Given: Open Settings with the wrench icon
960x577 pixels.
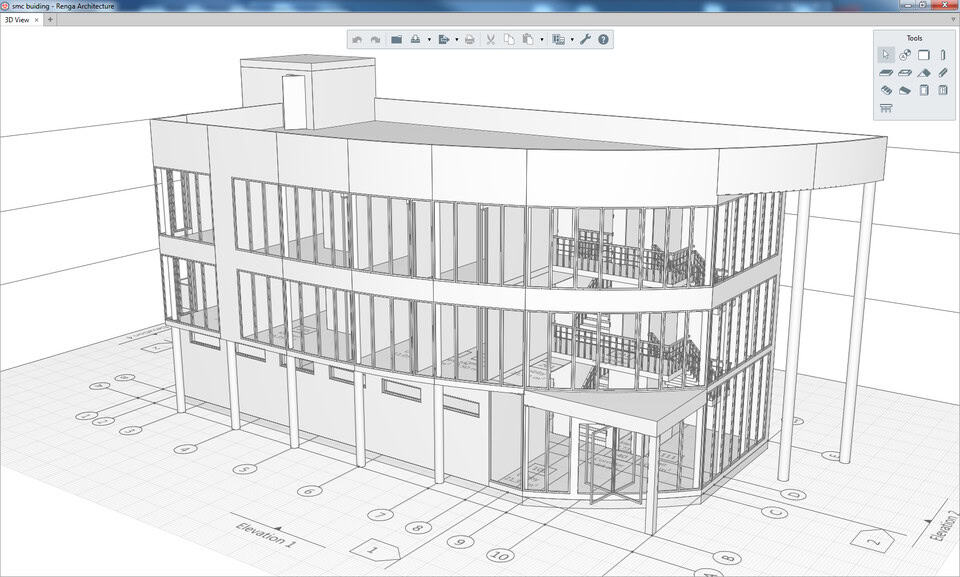Looking at the screenshot, I should point(586,40).
